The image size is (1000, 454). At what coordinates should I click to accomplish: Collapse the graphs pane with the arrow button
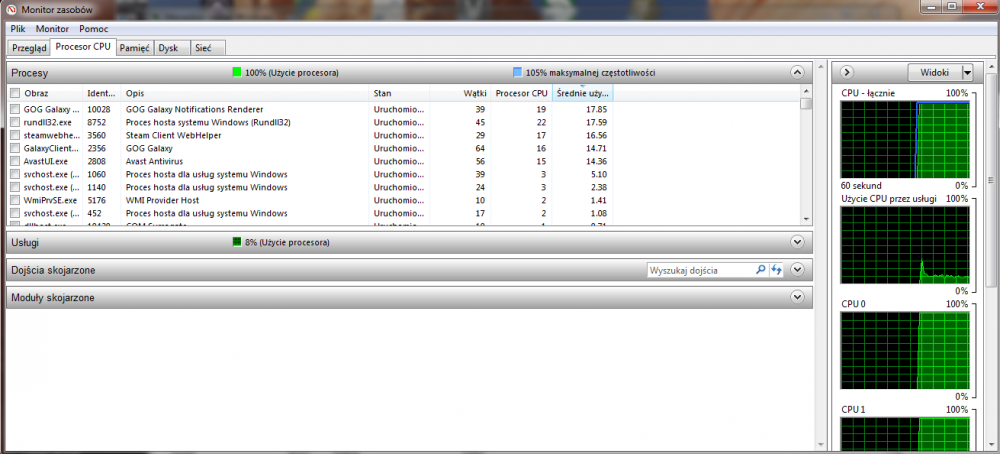click(x=847, y=72)
